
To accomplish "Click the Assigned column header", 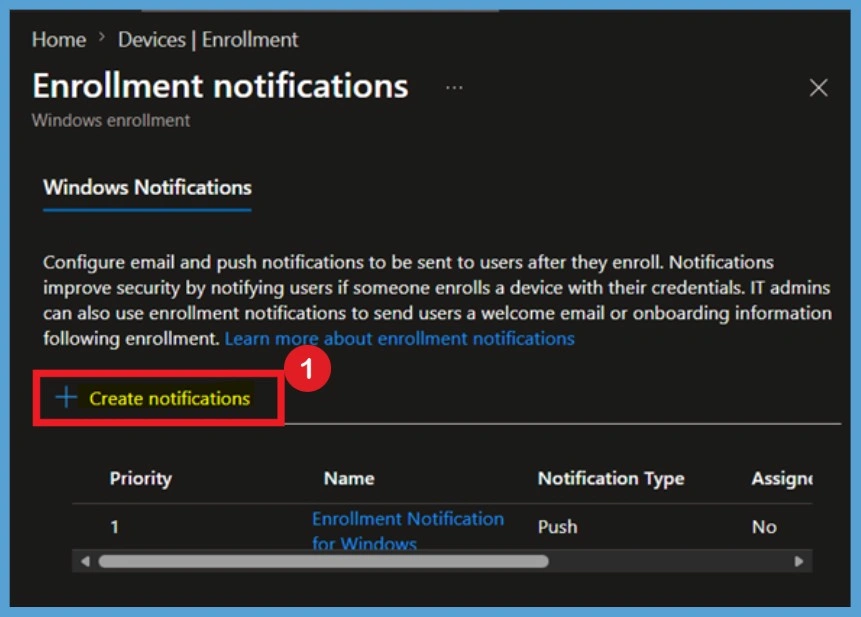I will click(x=782, y=479).
